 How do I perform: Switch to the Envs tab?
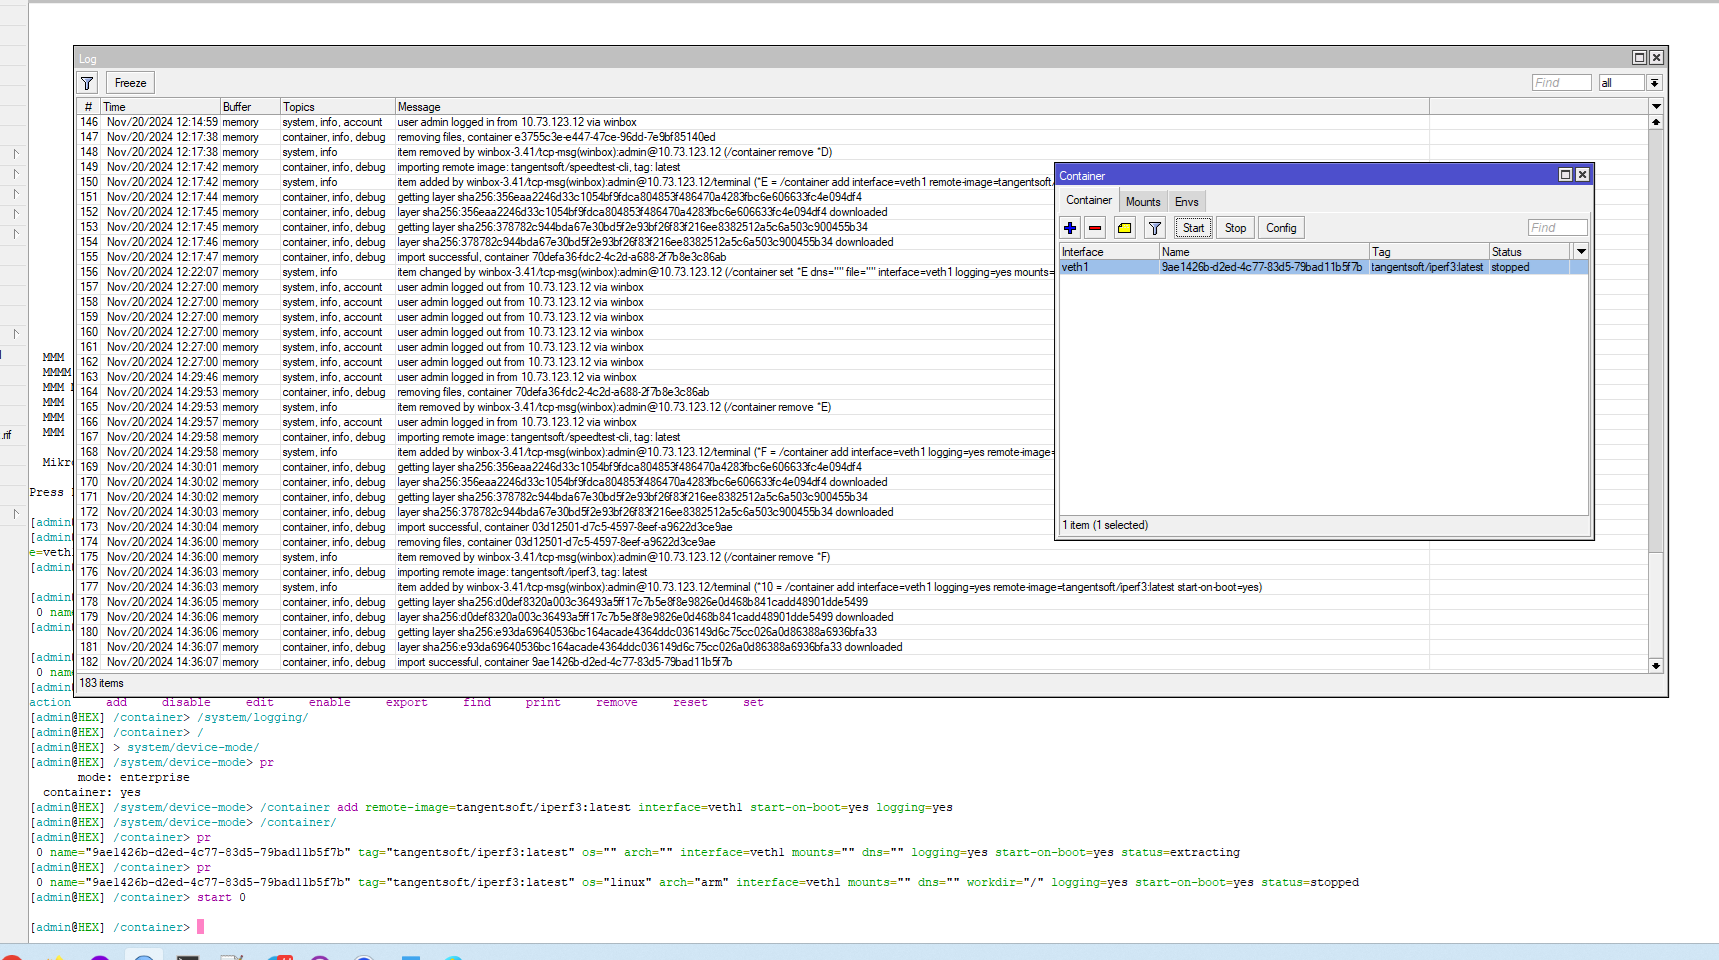(x=1187, y=201)
